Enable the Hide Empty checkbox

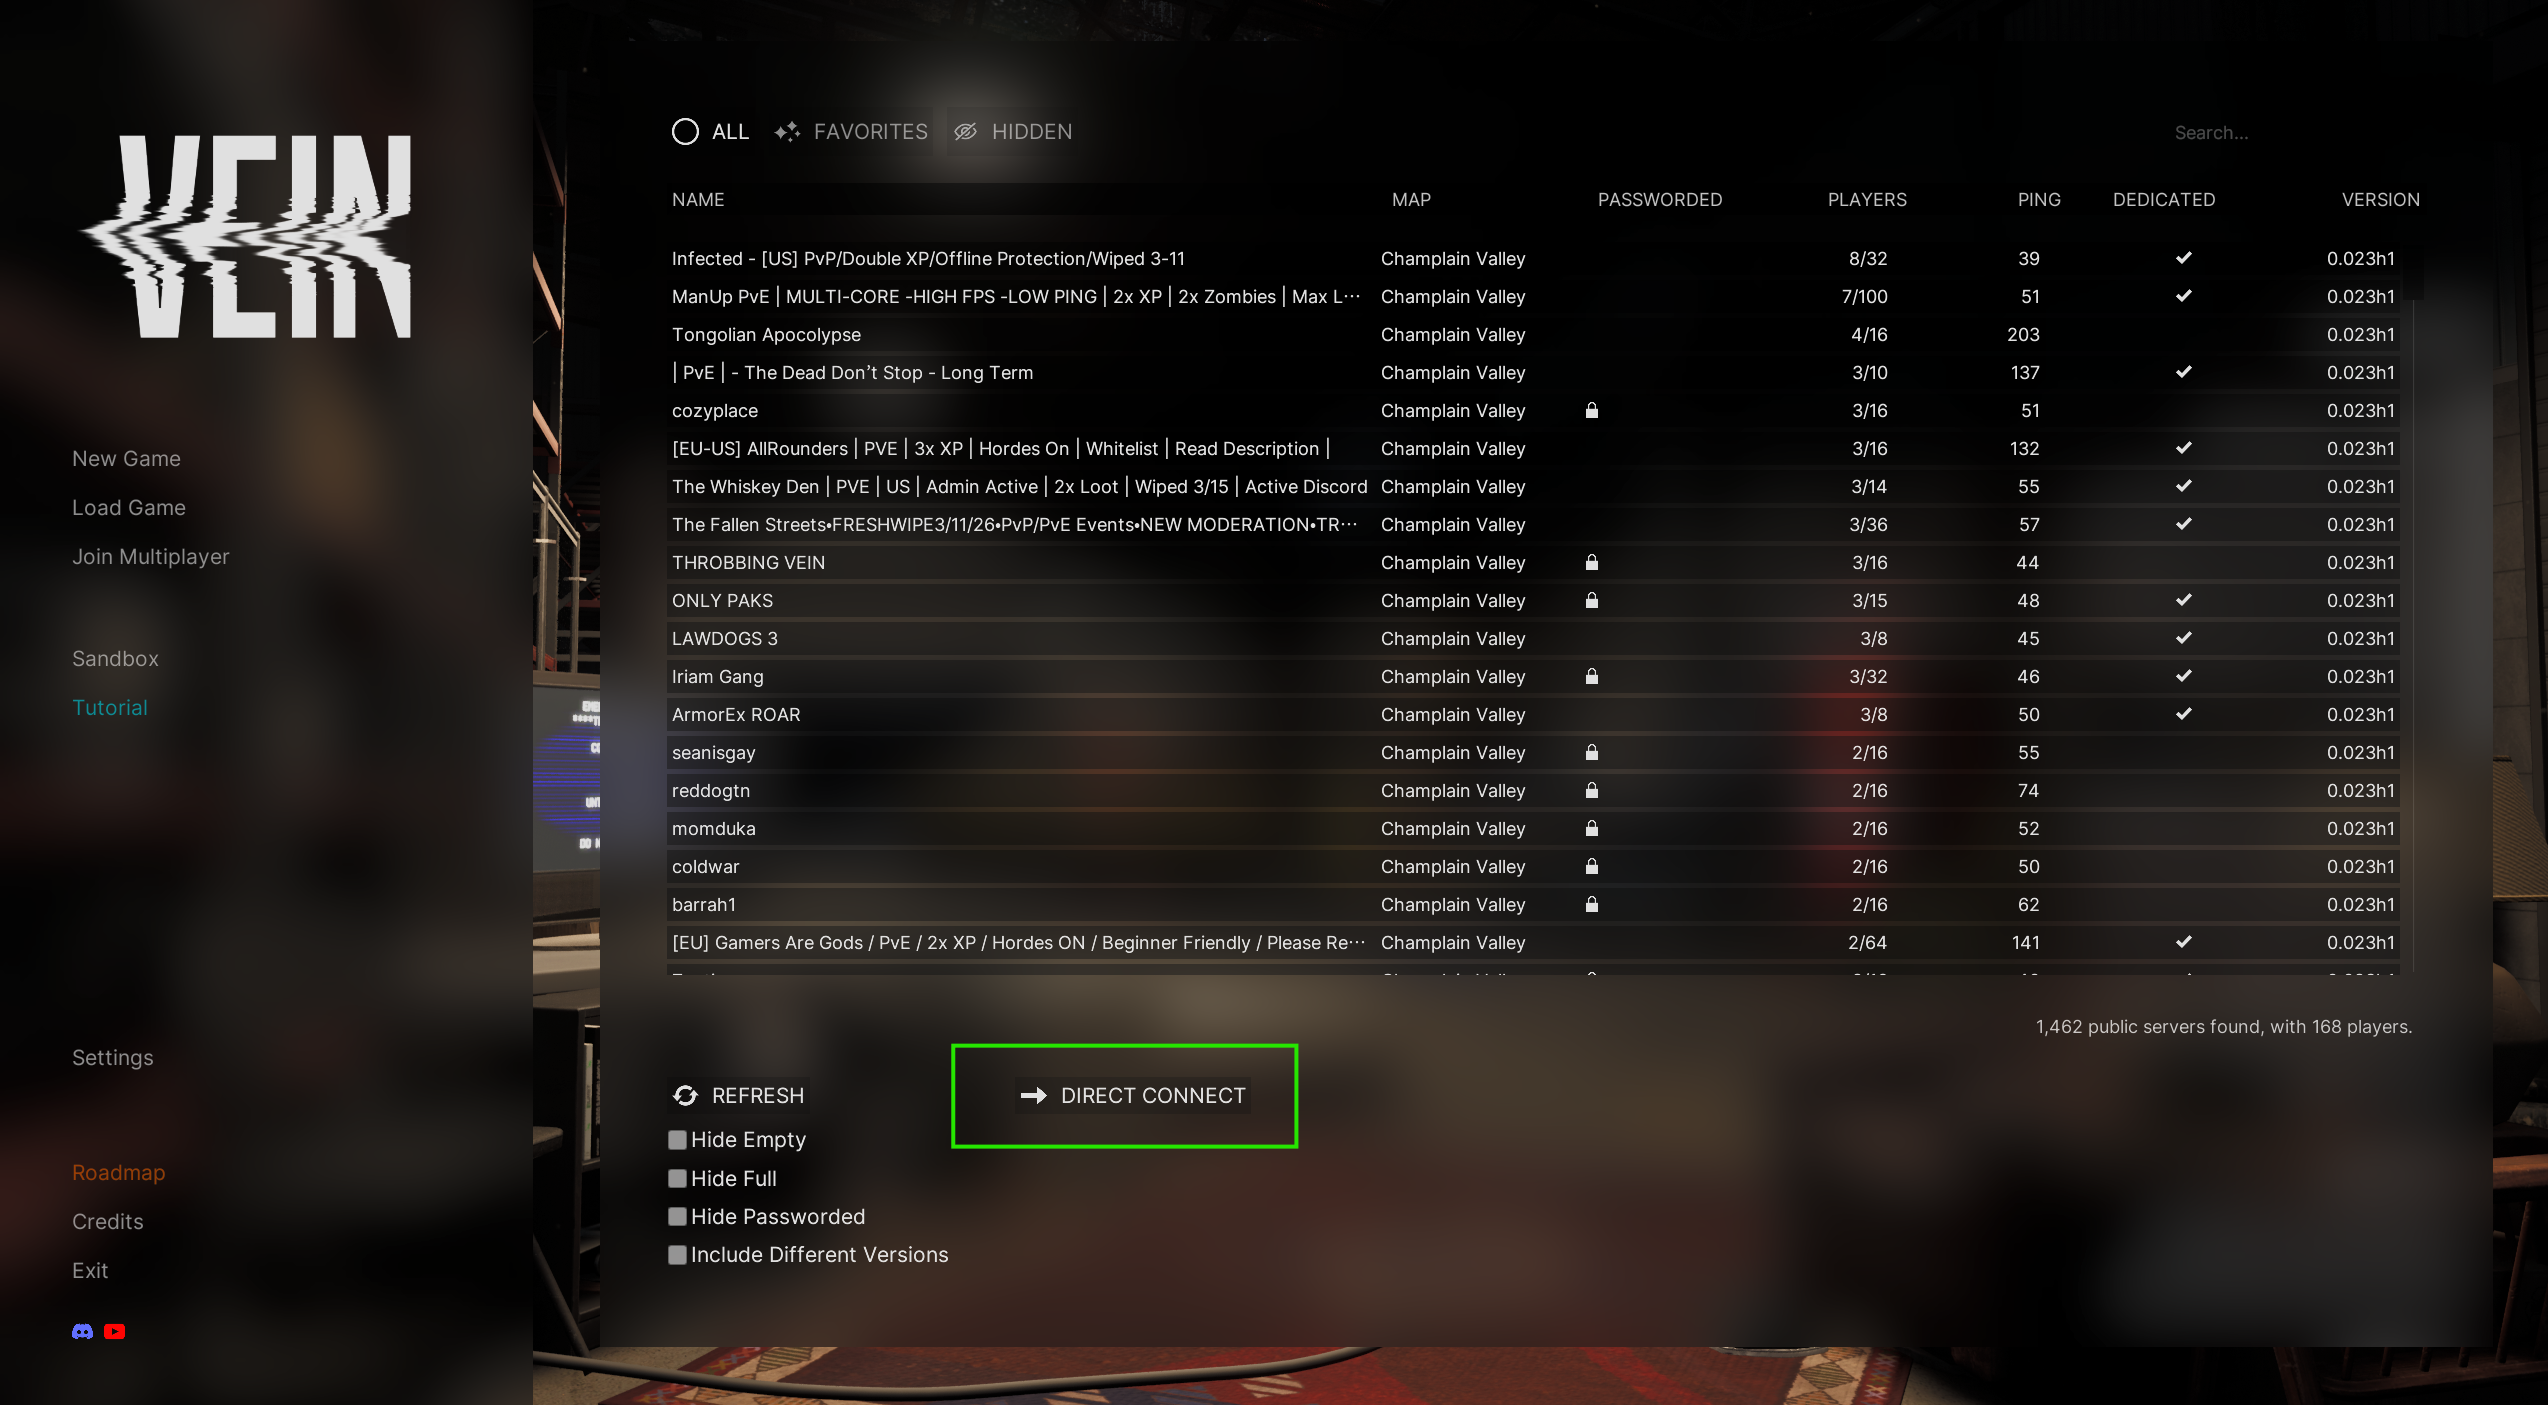[678, 1140]
